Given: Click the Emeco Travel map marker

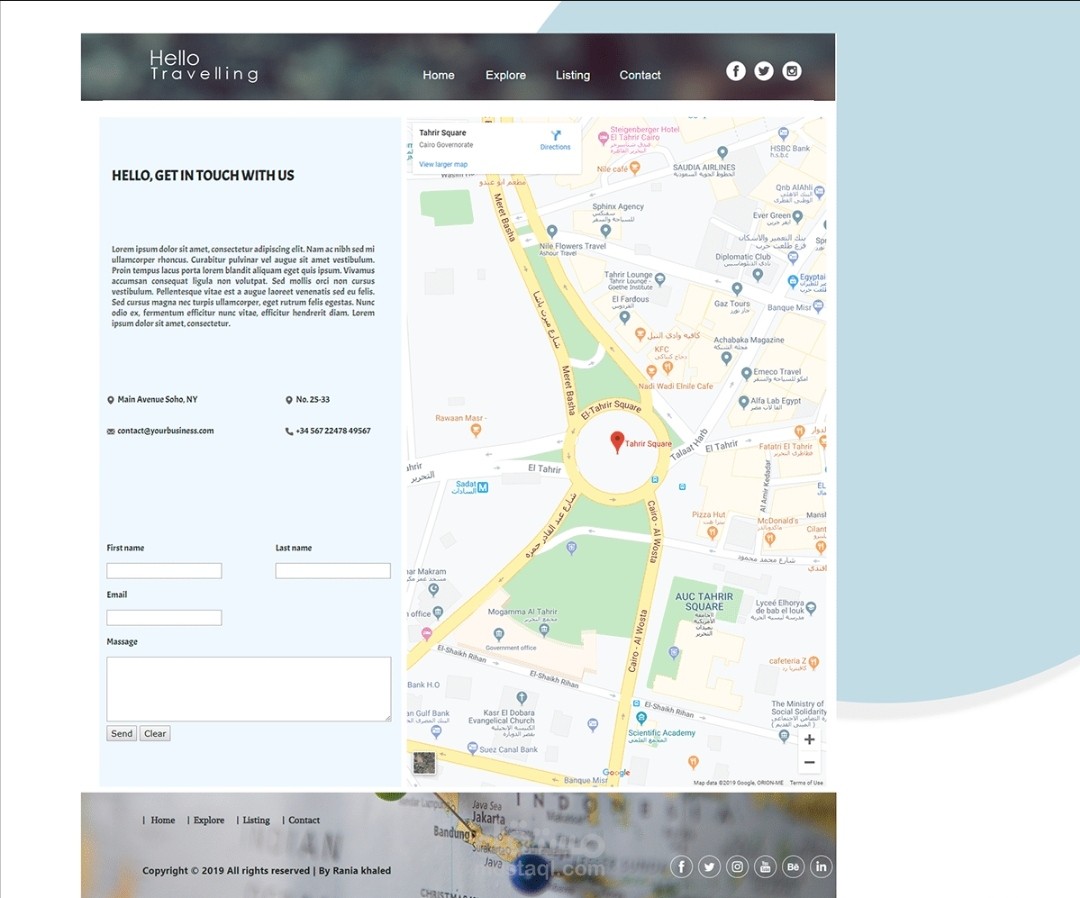Looking at the screenshot, I should pos(746,373).
